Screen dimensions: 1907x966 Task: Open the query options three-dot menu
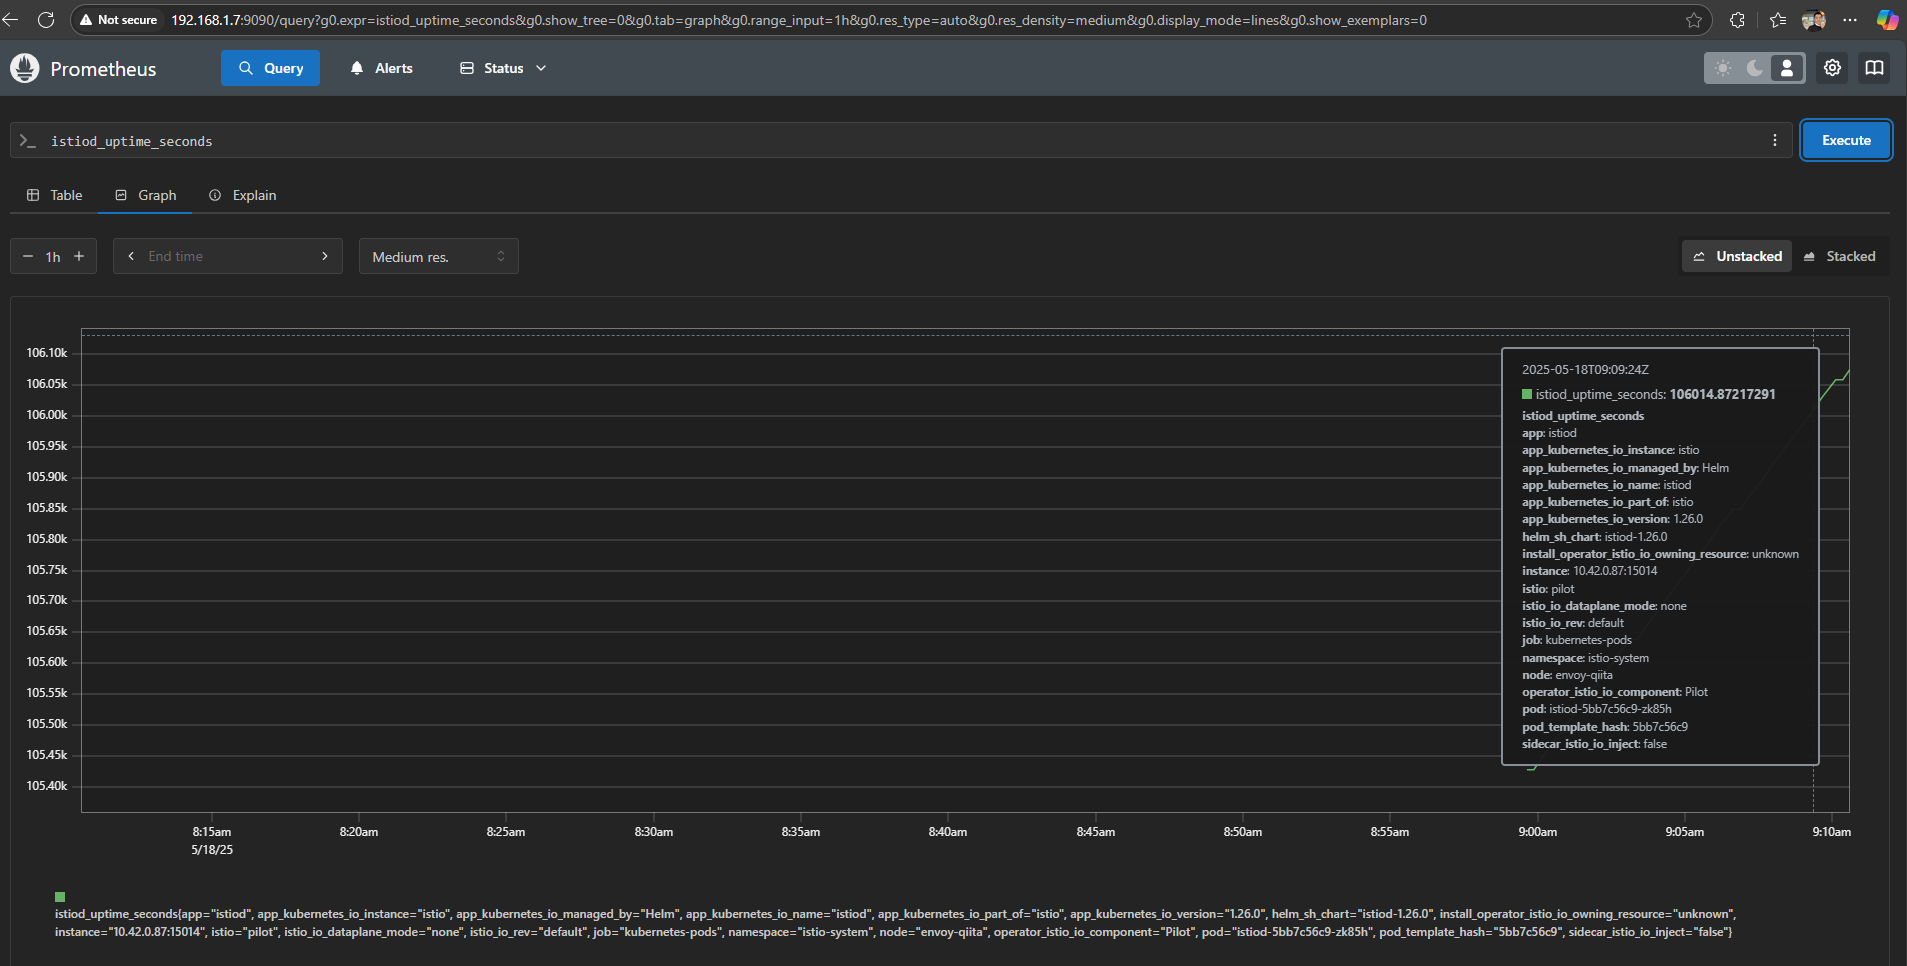[x=1775, y=141]
